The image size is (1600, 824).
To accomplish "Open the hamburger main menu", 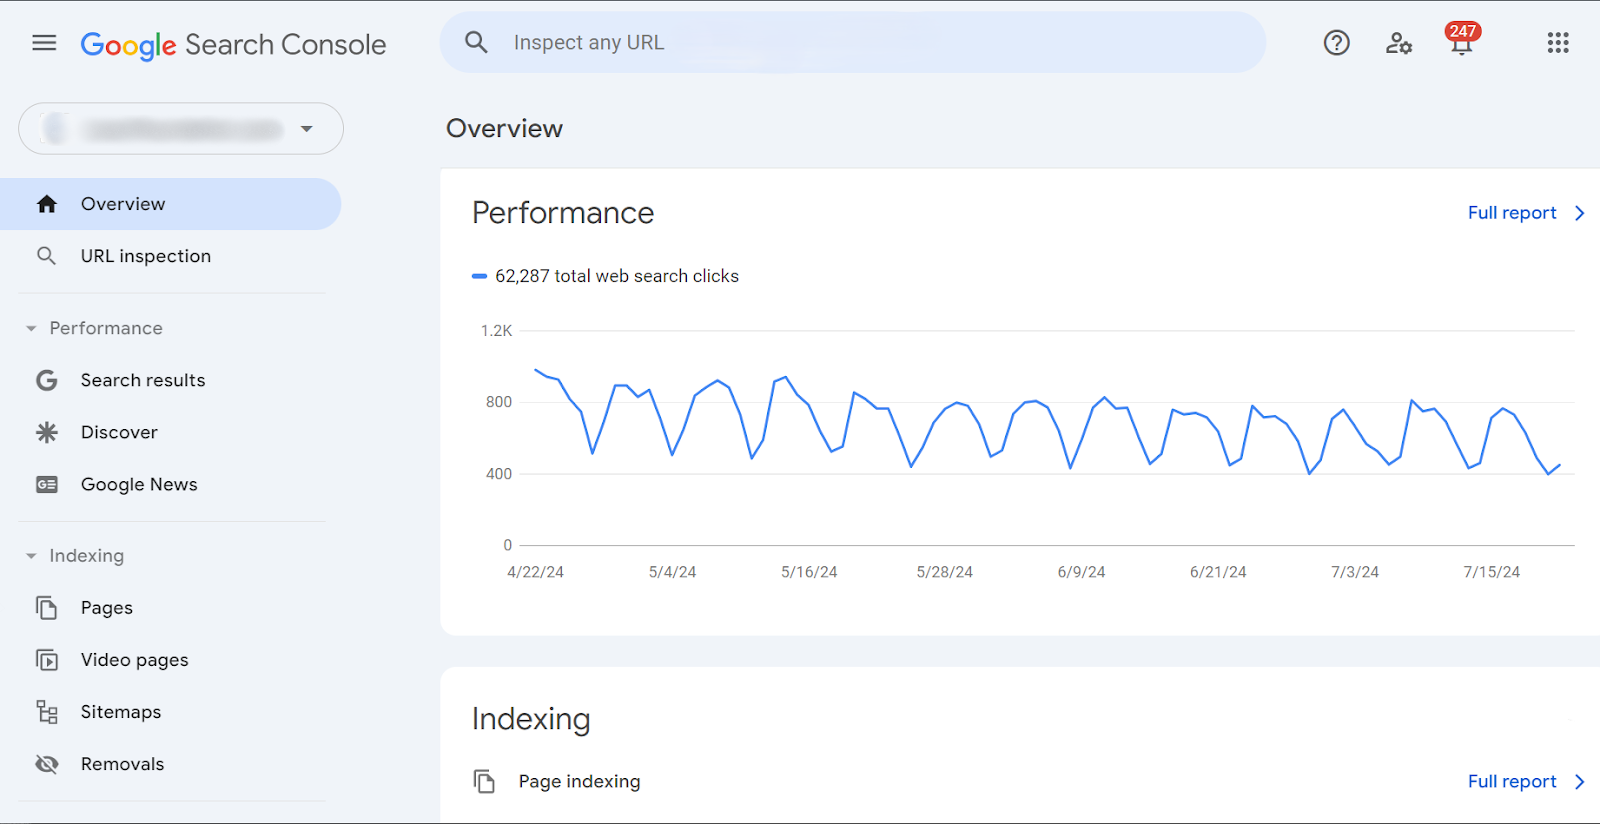I will [44, 43].
